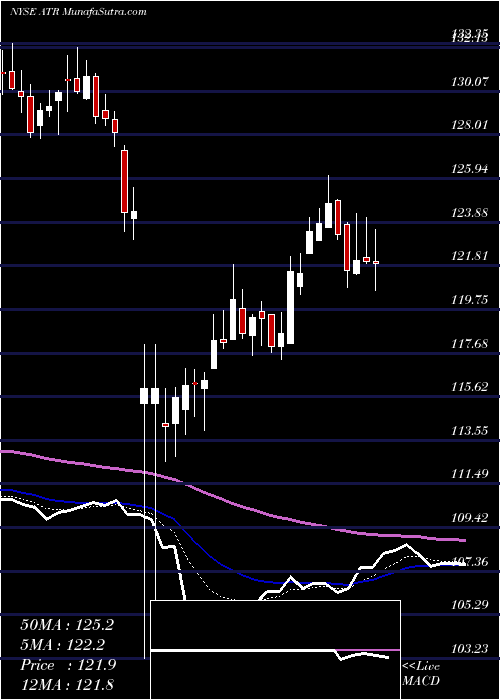Click the last red candle near 121.81
The width and height of the screenshot is (500, 700).
376,262
